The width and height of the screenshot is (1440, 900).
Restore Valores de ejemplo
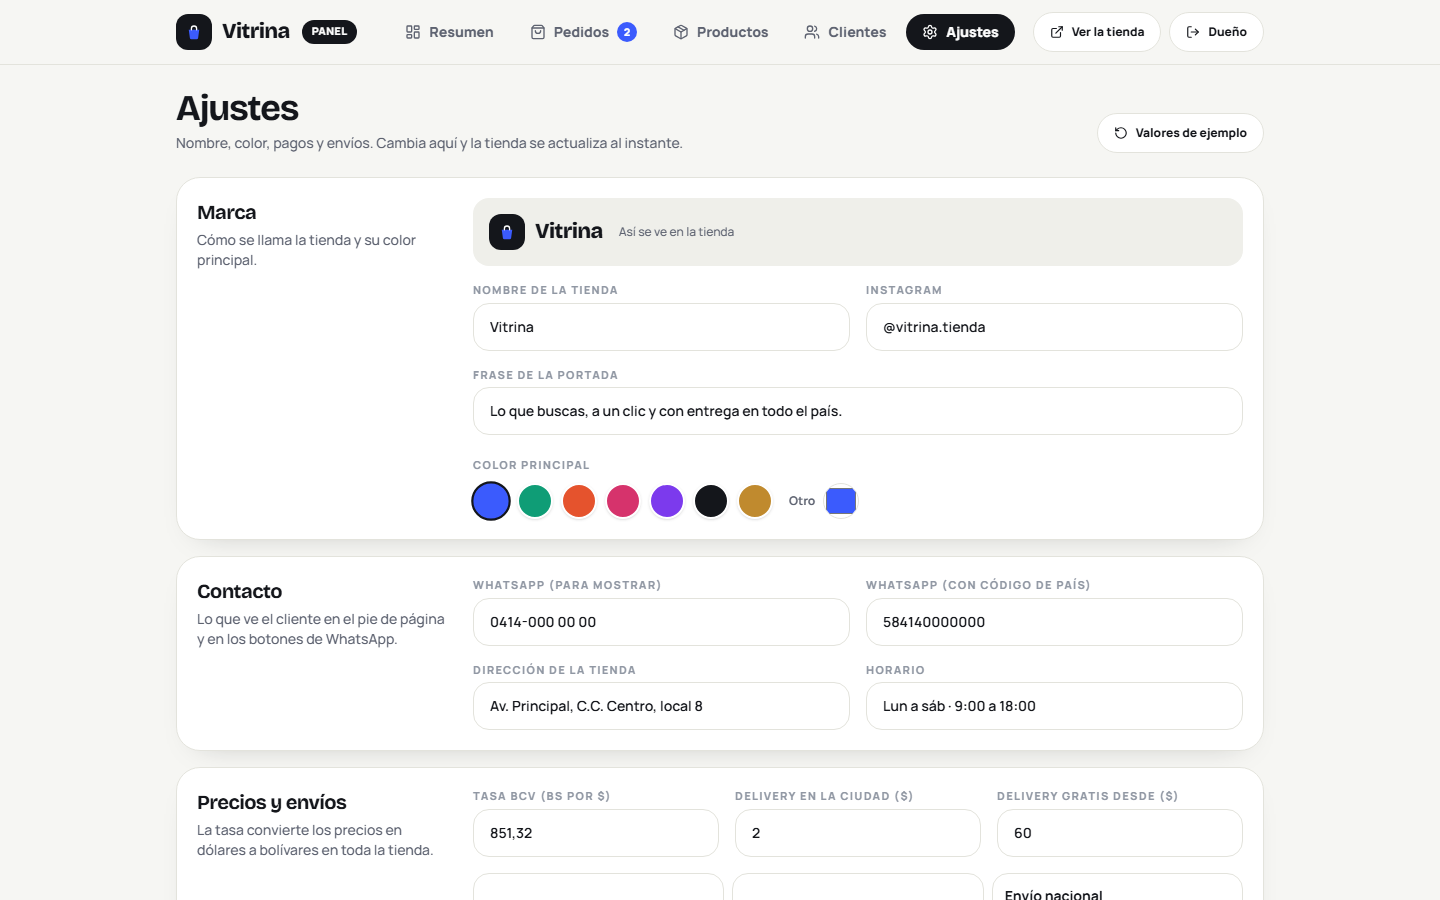coord(1180,133)
